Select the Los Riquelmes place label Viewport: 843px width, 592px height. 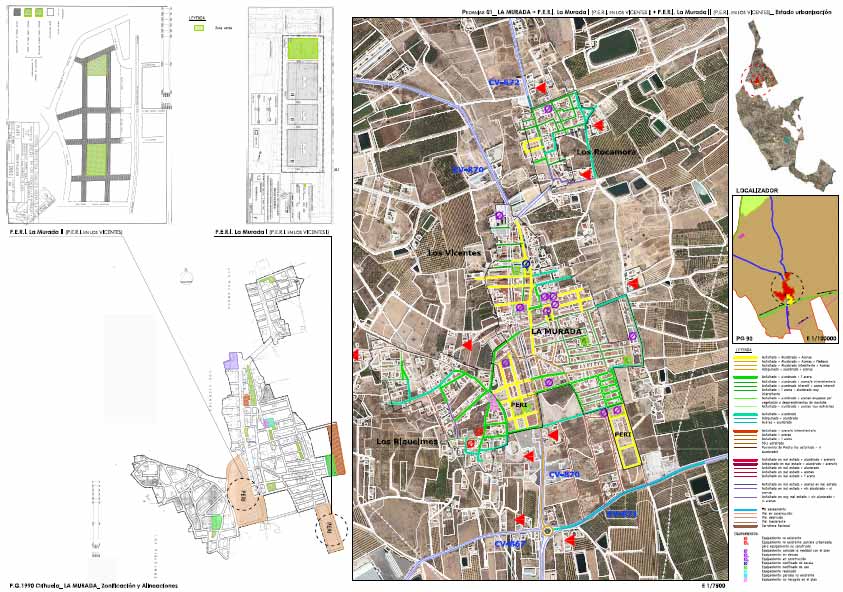[406, 440]
